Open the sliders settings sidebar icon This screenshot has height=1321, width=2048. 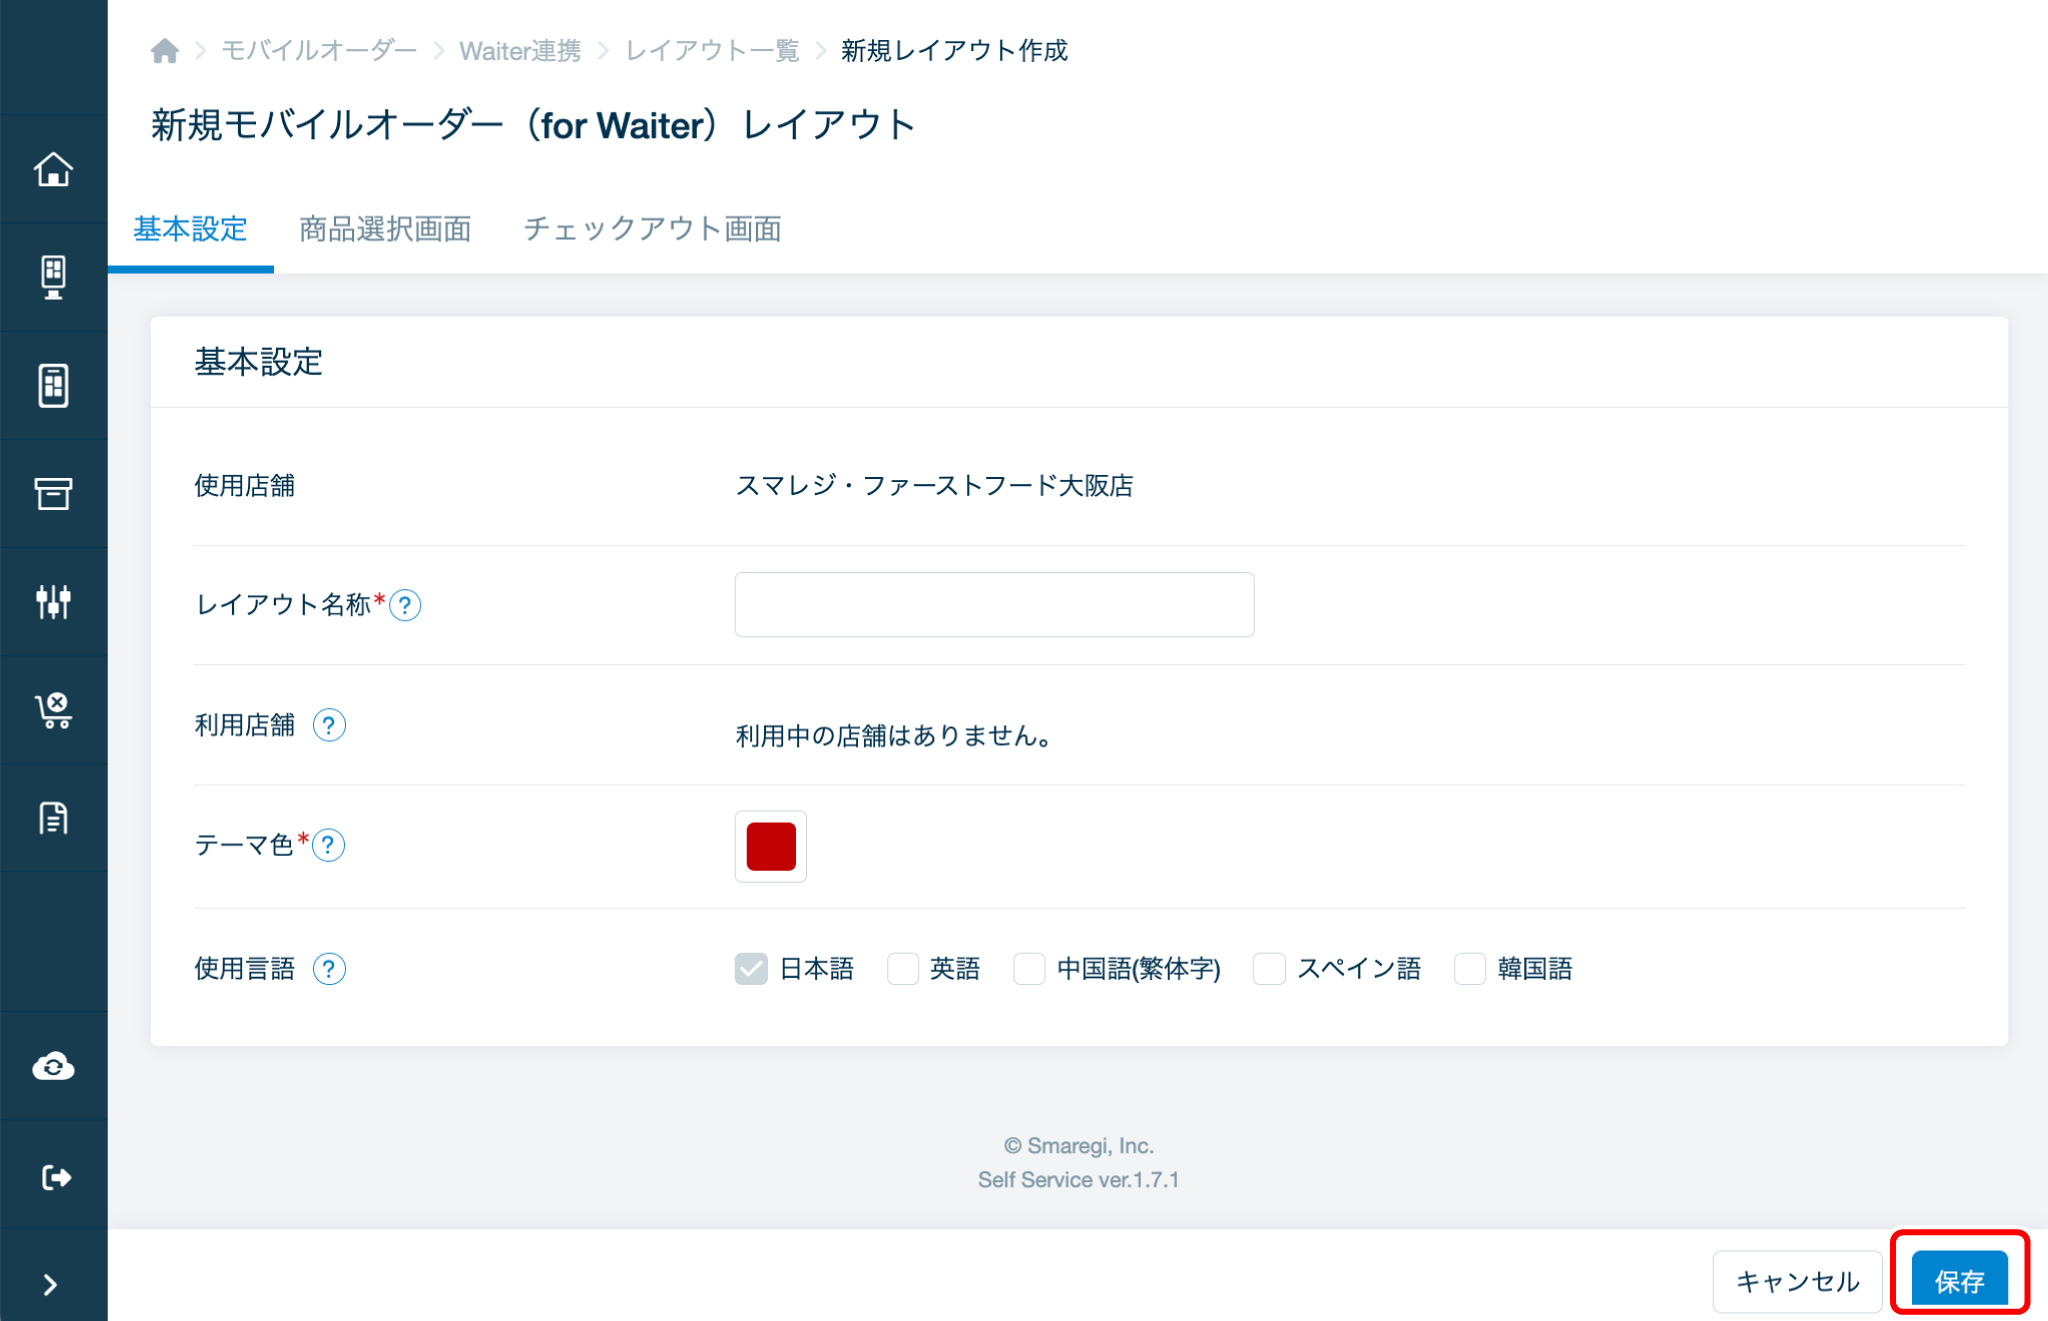(53, 601)
